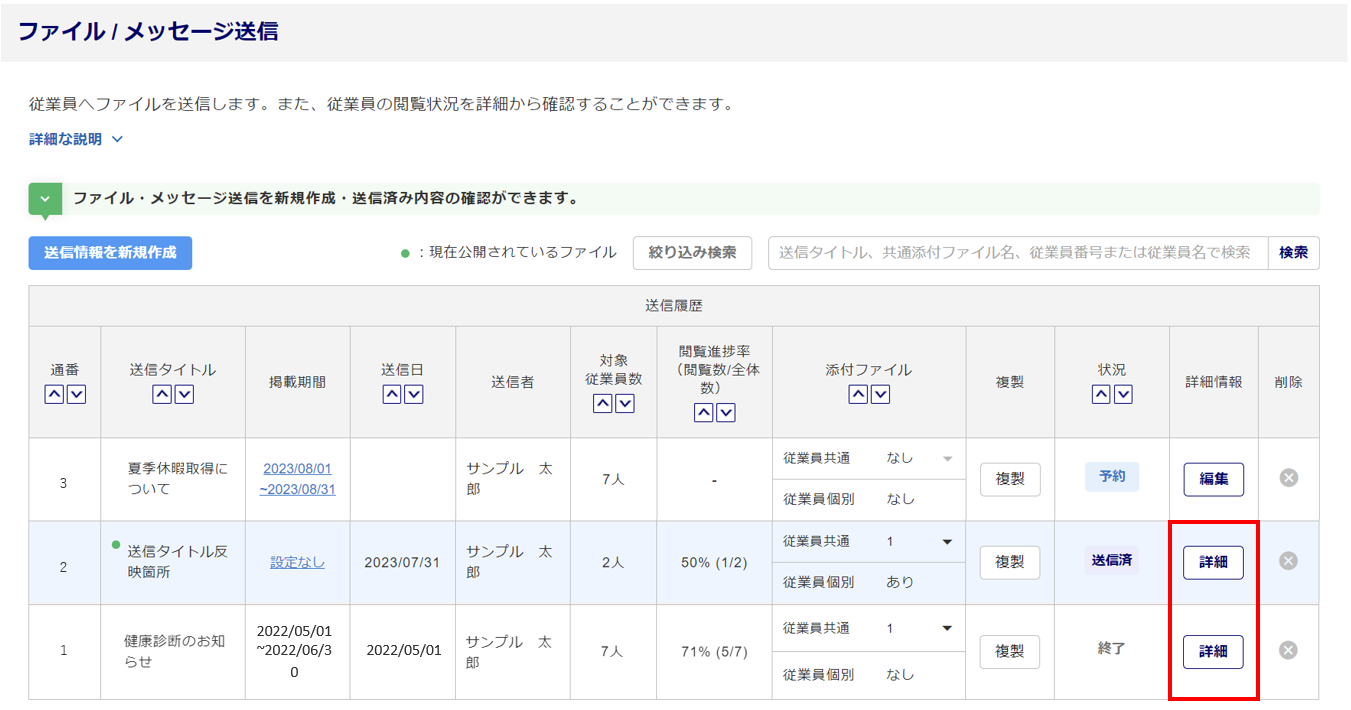The height and width of the screenshot is (710, 1351).
Task: Click 編集 button for 夏季休暇取得について
Action: tap(1213, 479)
